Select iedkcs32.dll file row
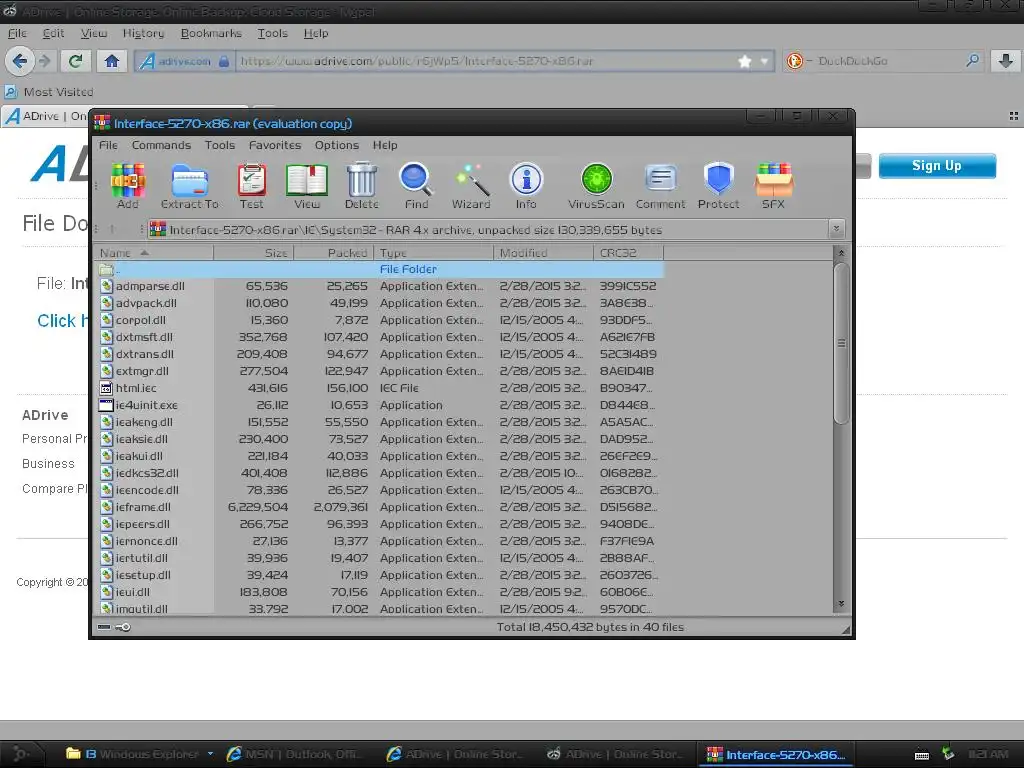1024x768 pixels. (x=379, y=473)
